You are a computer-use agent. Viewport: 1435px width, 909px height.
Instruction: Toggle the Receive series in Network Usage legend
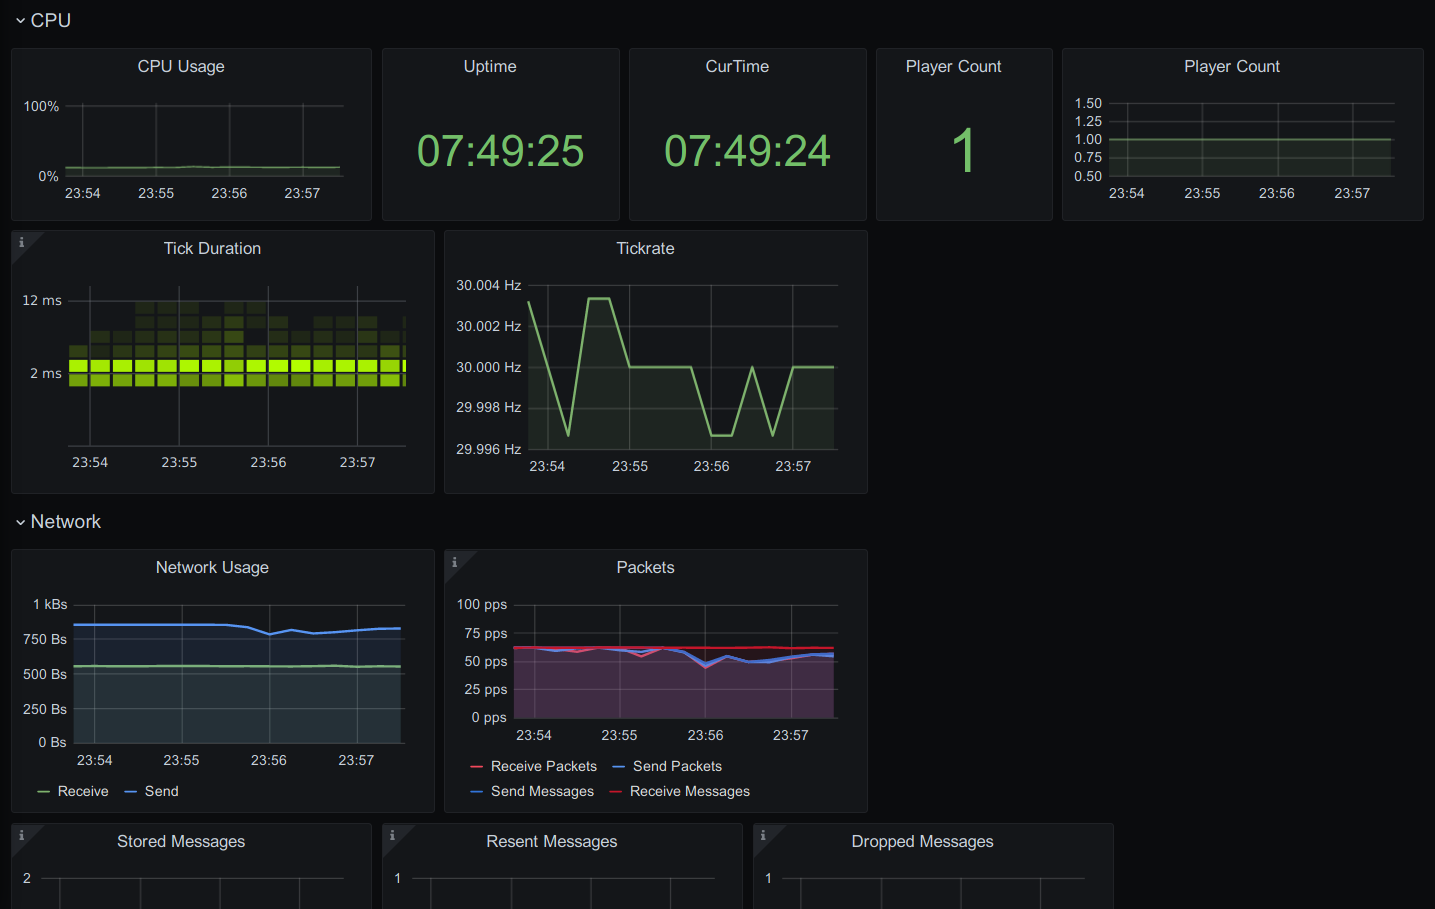click(x=83, y=791)
